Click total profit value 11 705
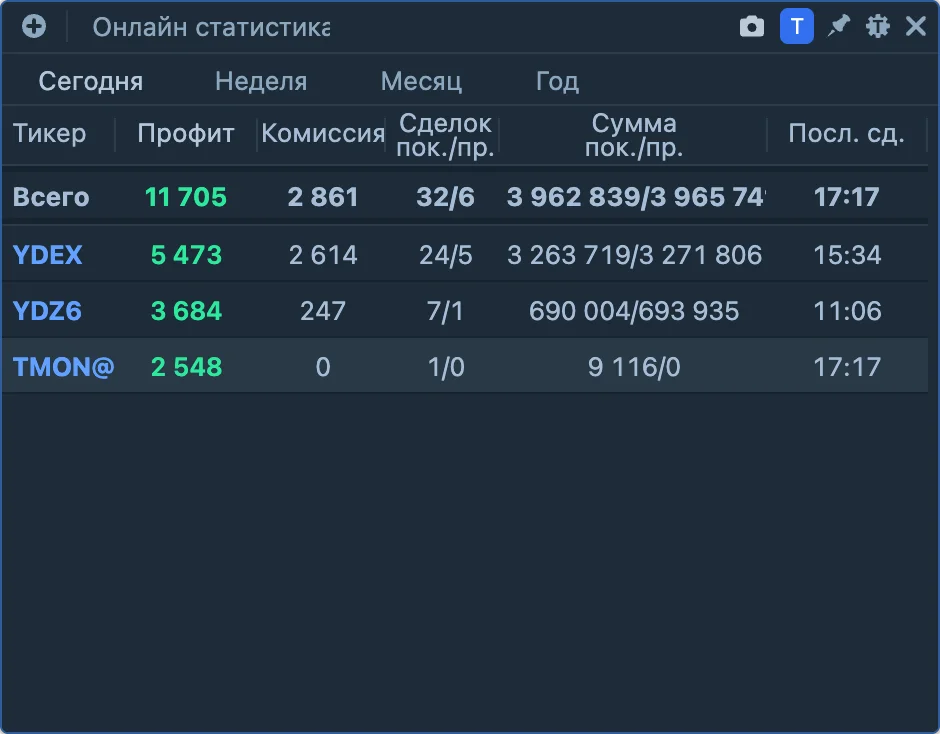Viewport: 940px width, 734px height. [x=186, y=197]
